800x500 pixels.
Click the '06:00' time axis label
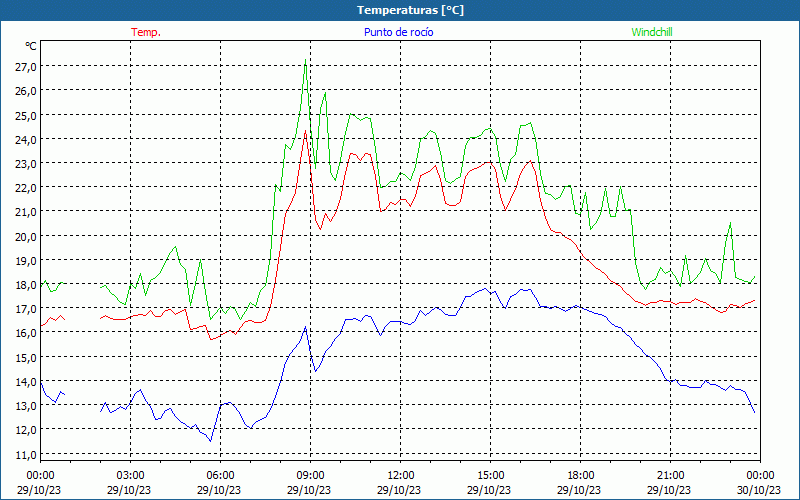click(x=220, y=476)
